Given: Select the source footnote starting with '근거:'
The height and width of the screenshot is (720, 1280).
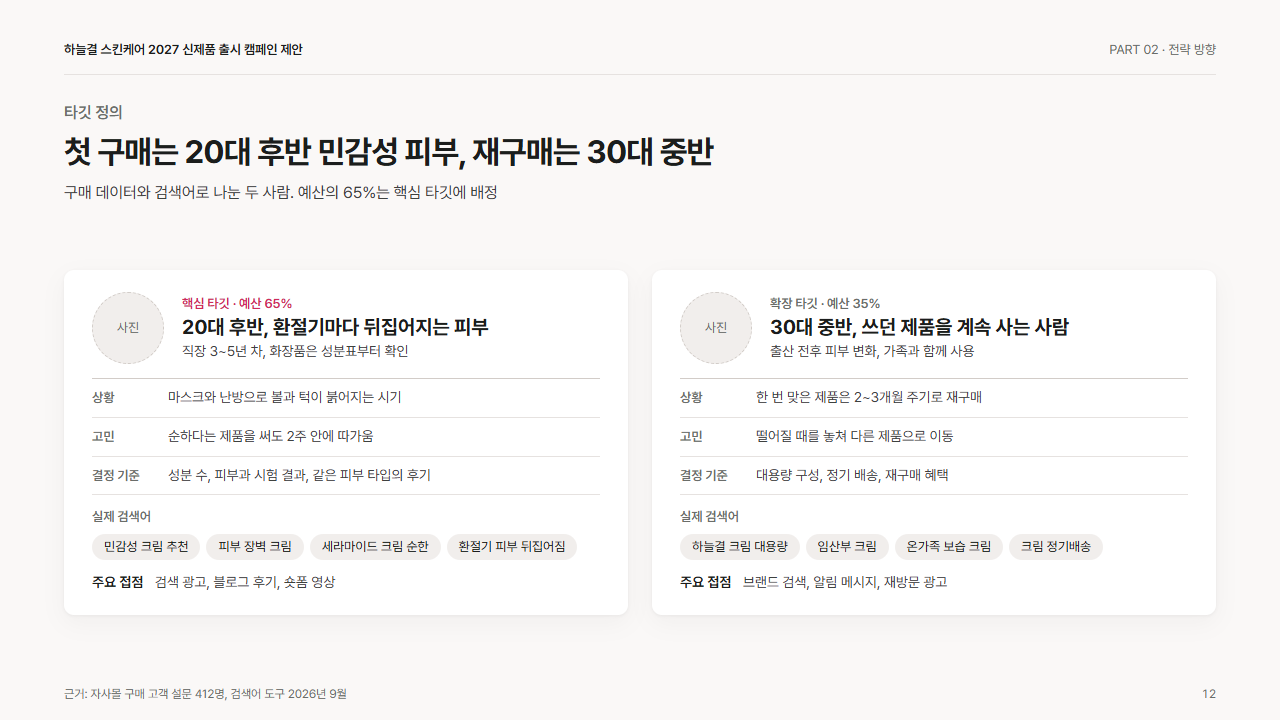Looking at the screenshot, I should [x=206, y=694].
